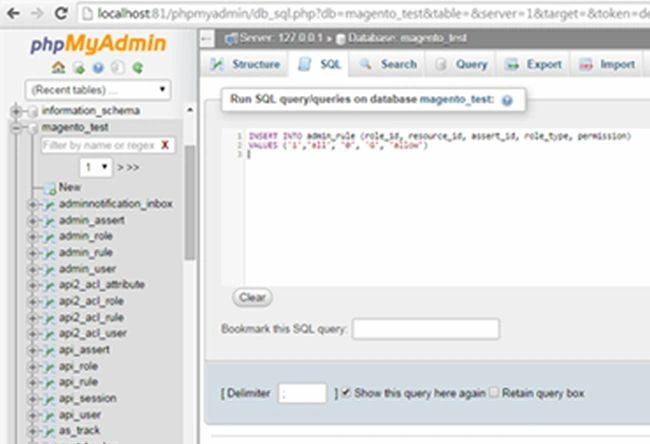This screenshot has width=650, height=444.
Task: Click the database icon in the breadcrumb
Action: pyautogui.click(x=341, y=39)
